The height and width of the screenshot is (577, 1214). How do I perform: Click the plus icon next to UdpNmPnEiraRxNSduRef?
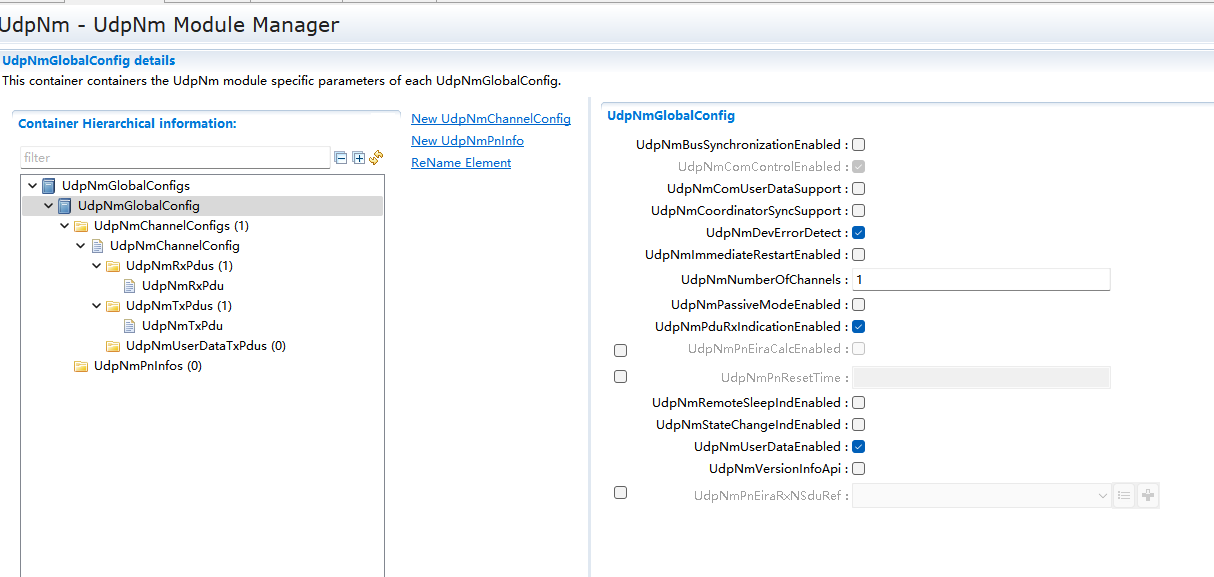(x=1148, y=495)
